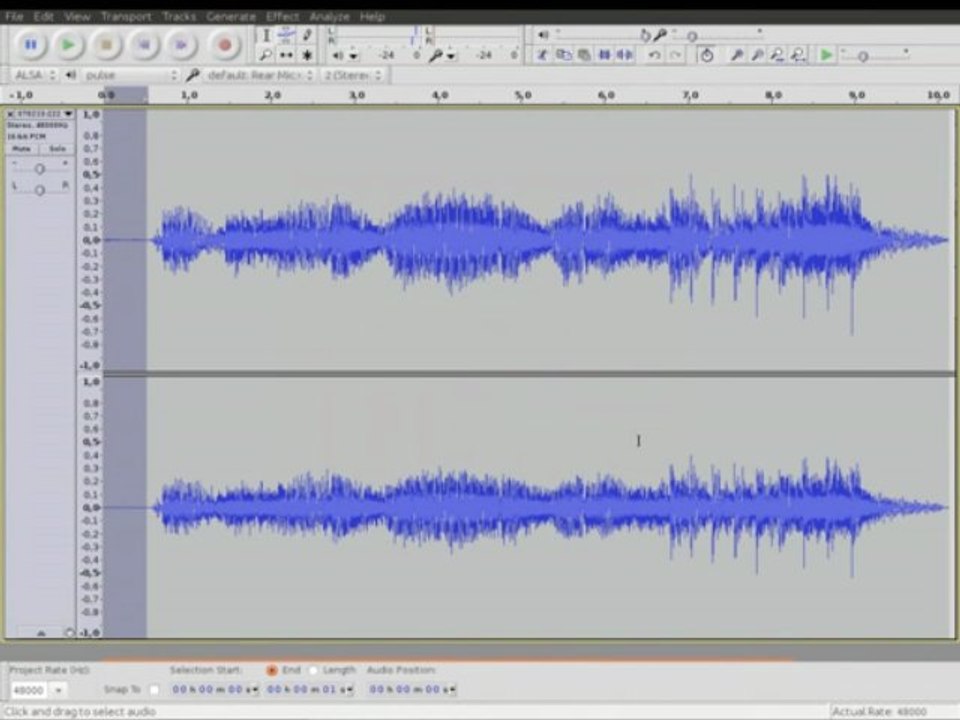Close the track with its X button
The width and height of the screenshot is (960, 720).
click(x=10, y=114)
